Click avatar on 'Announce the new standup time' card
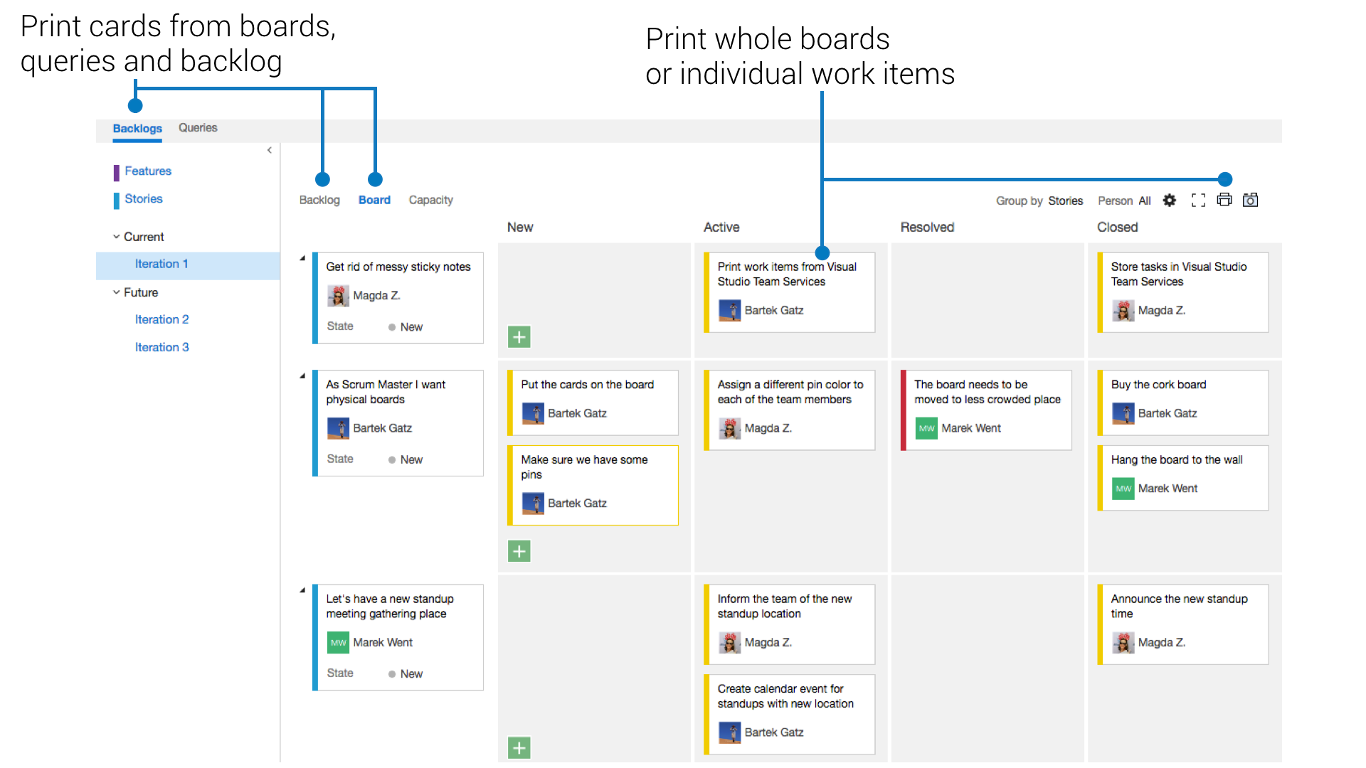This screenshot has height=768, width=1366. click(x=1123, y=642)
